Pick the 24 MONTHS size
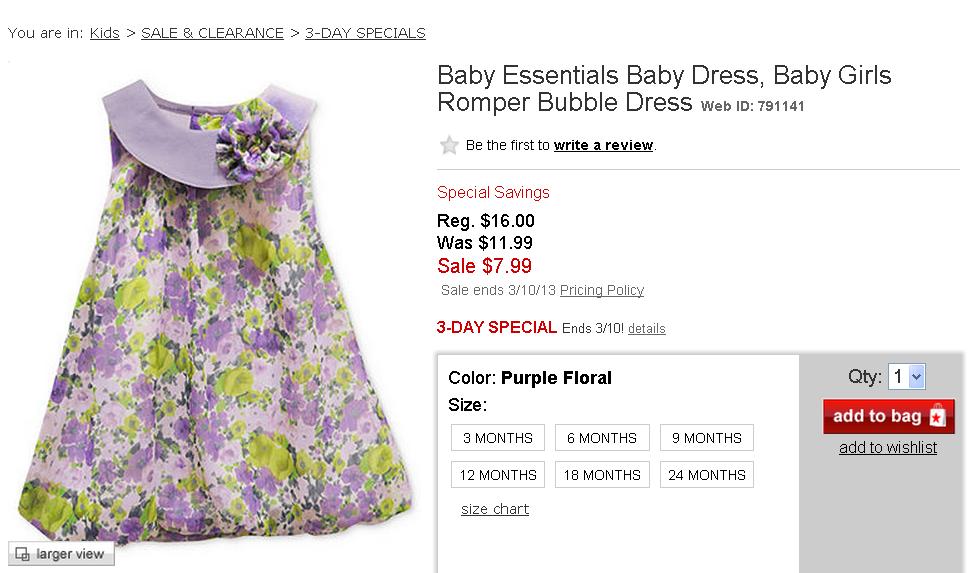The height and width of the screenshot is (573, 975). pyautogui.click(x=706, y=475)
